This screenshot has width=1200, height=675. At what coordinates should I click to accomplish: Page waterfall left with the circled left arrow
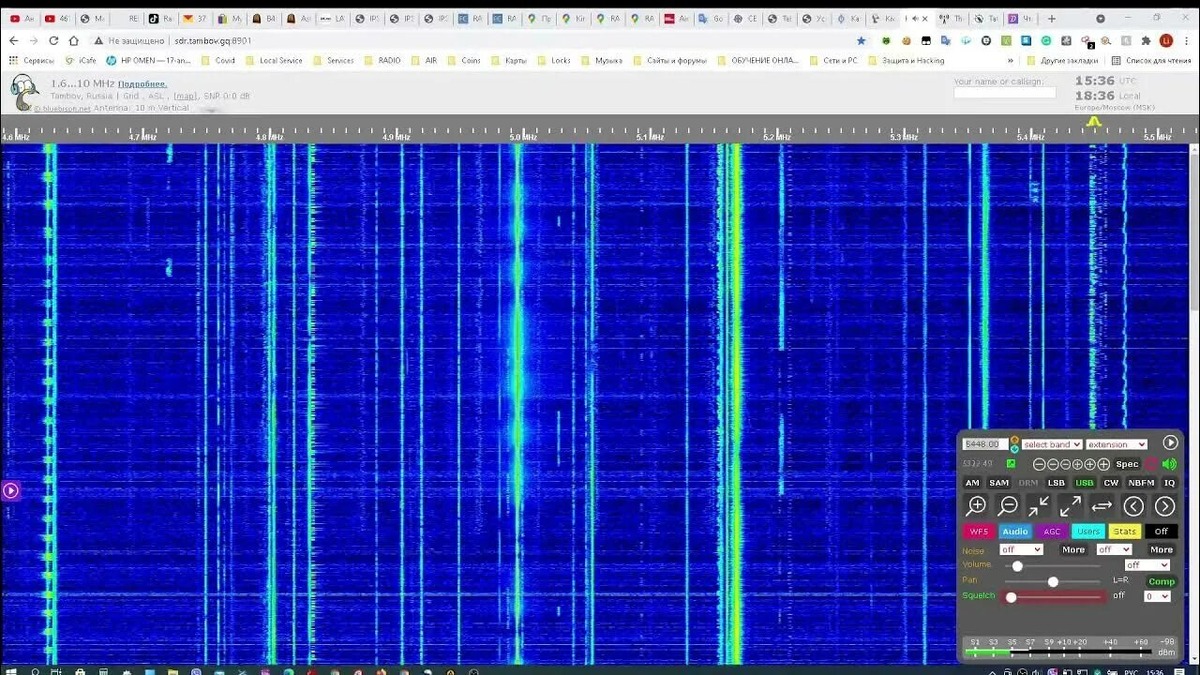click(1133, 506)
